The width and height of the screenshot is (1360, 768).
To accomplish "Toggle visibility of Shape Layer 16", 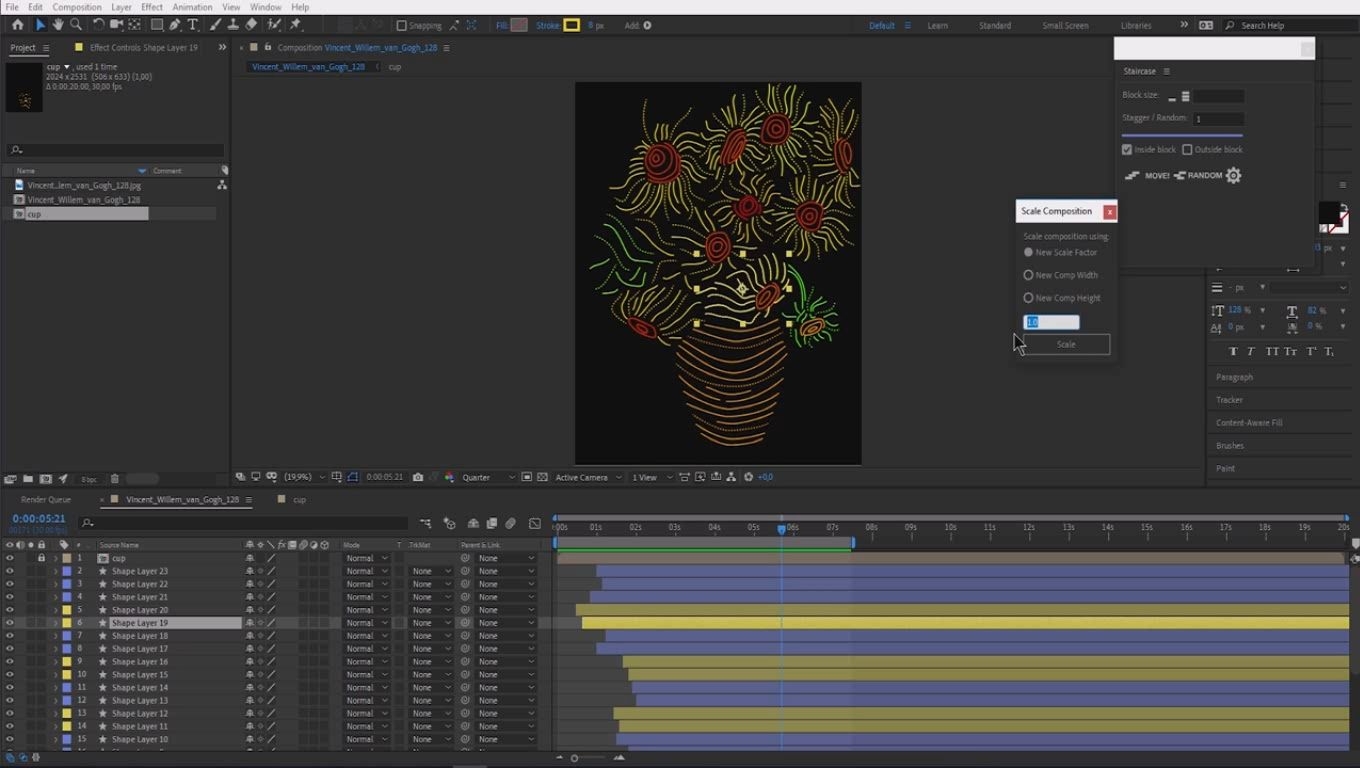I will (9, 662).
